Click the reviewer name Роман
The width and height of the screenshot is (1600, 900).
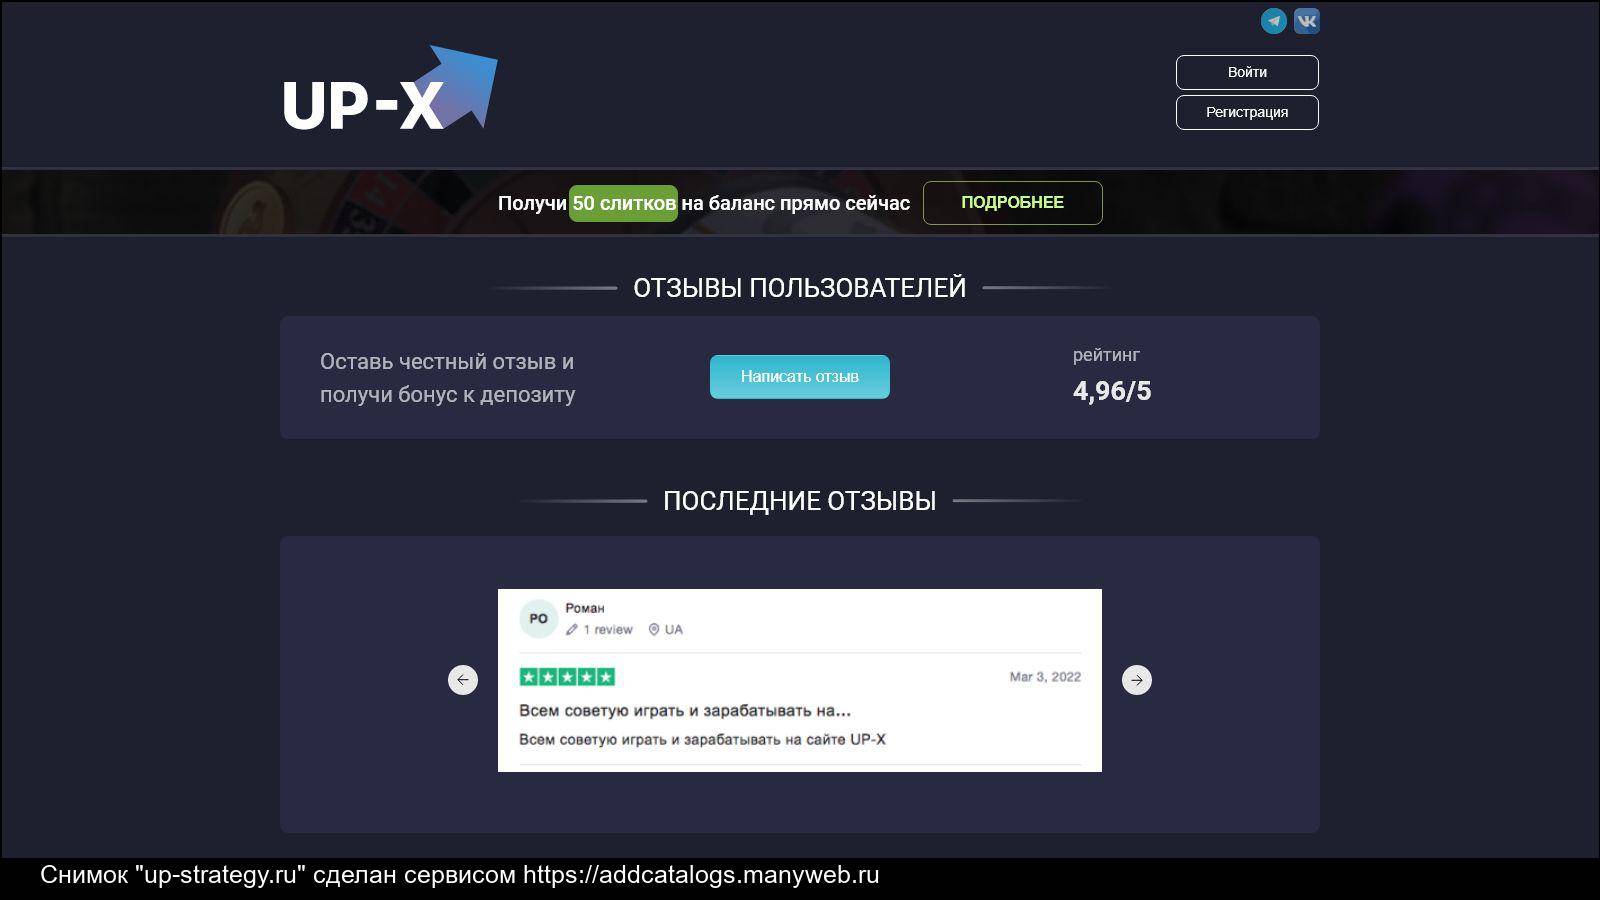click(x=585, y=608)
